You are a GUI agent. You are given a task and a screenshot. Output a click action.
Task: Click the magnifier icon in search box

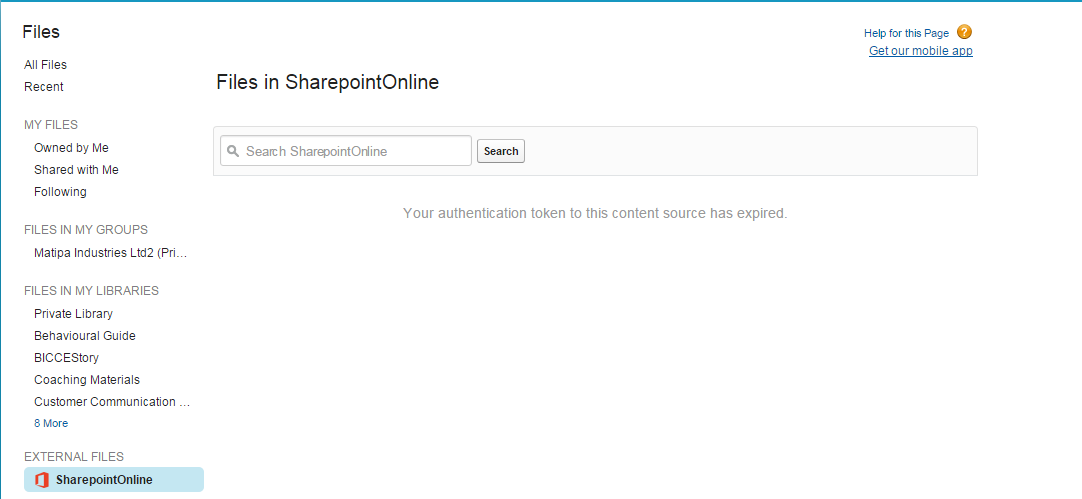(x=233, y=150)
